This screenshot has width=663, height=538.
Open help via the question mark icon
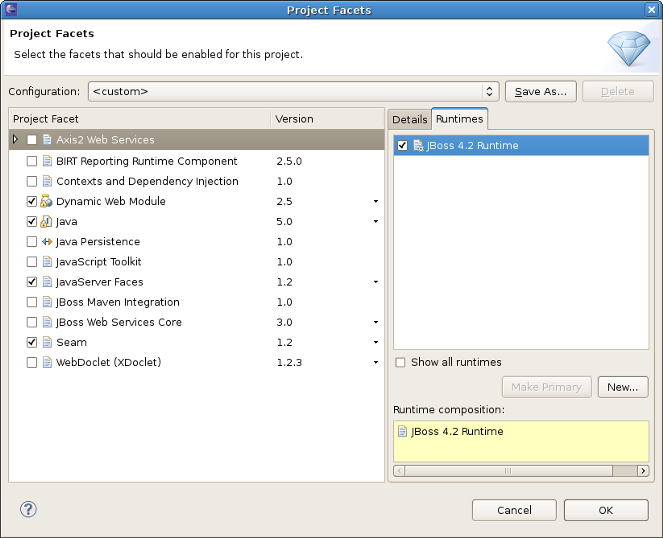28,510
